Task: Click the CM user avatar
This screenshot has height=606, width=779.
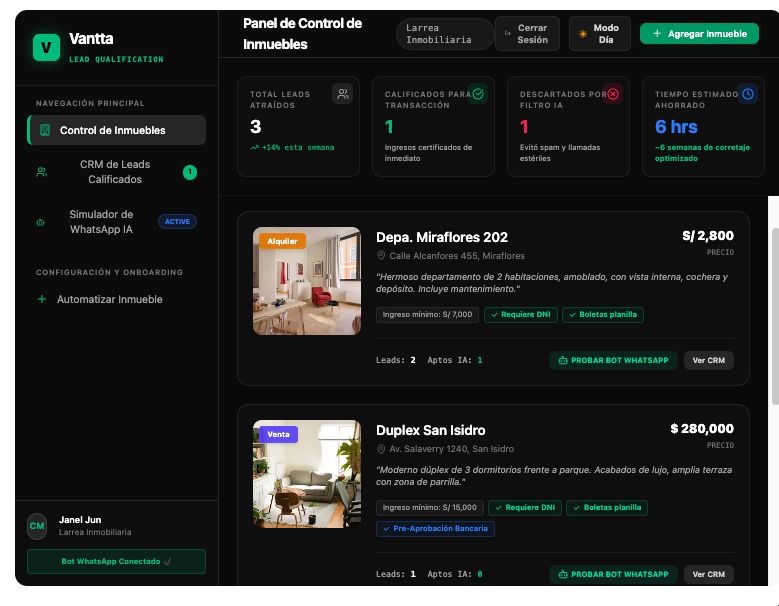Action: coord(37,526)
